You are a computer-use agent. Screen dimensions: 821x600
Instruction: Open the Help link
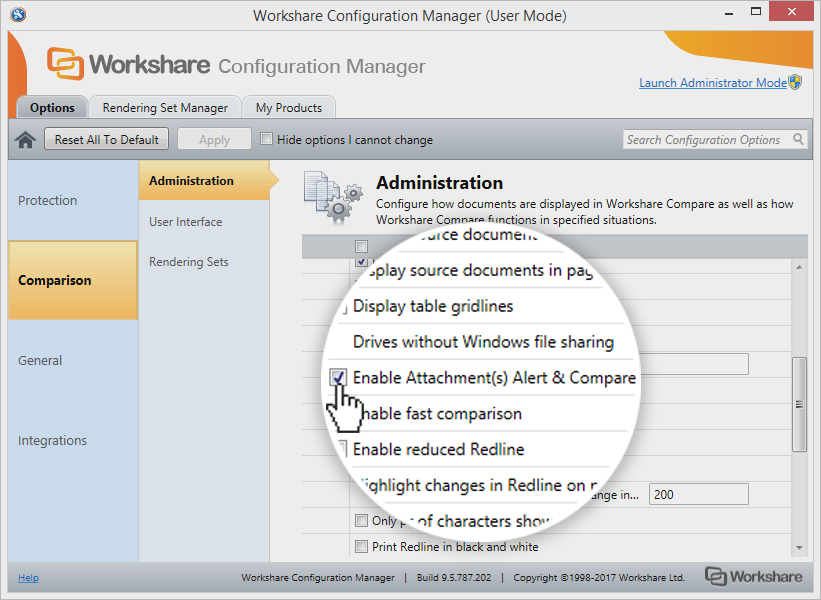point(28,577)
